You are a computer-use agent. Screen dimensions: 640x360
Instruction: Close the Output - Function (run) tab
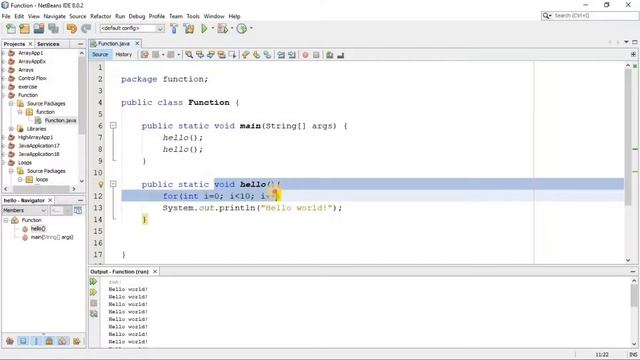tap(155, 271)
